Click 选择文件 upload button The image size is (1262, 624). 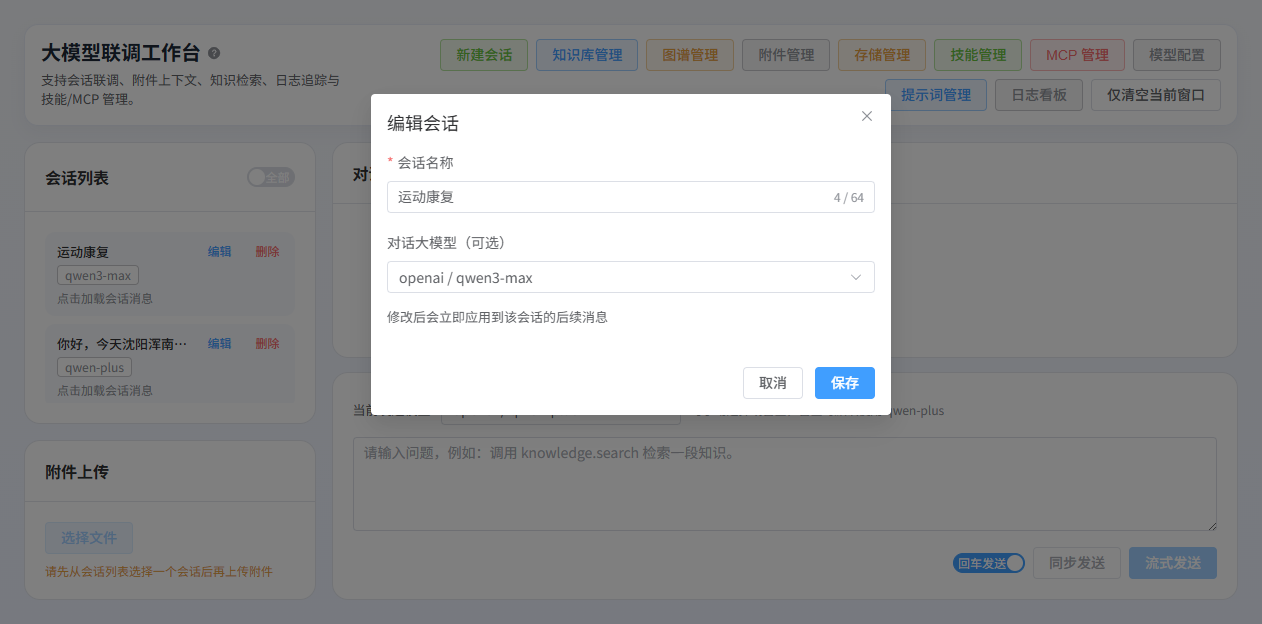coord(89,538)
